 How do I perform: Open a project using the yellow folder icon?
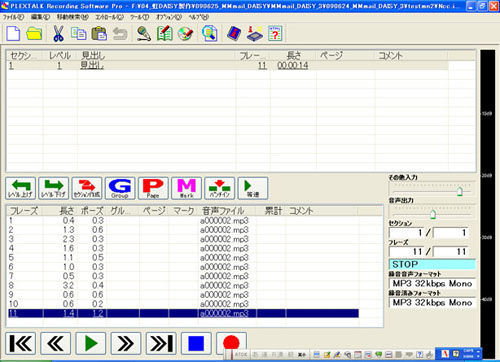pyautogui.click(x=34, y=34)
